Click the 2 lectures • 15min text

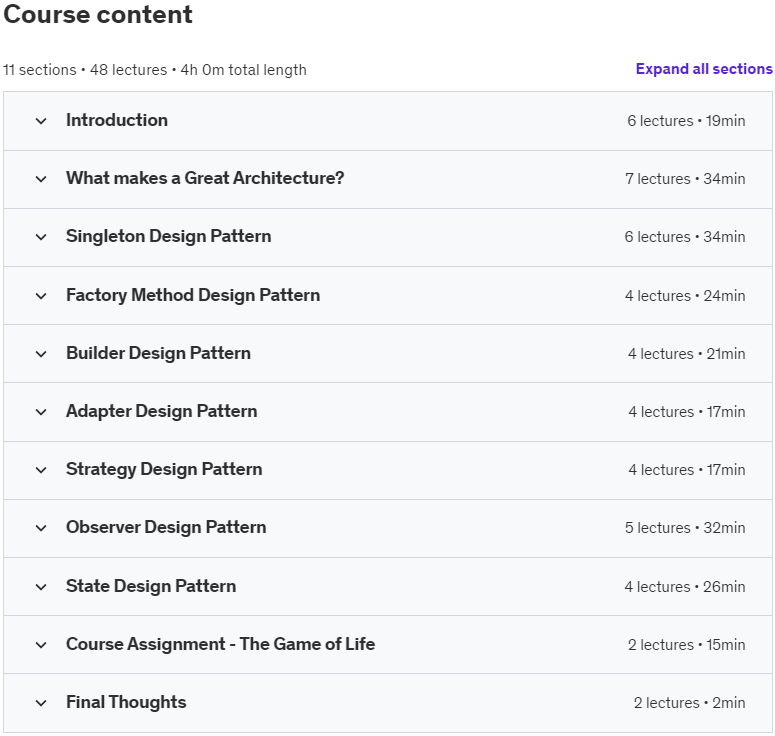[x=687, y=645]
